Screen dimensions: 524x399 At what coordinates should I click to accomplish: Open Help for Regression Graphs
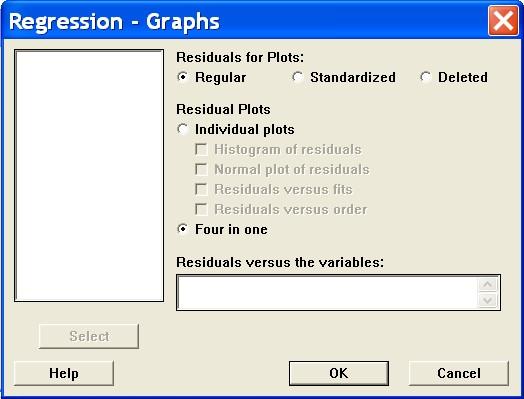pyautogui.click(x=64, y=373)
